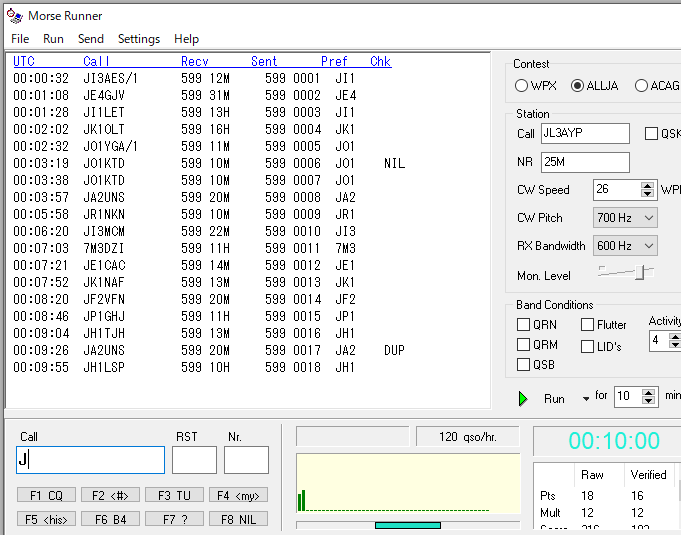
Task: Click the run duration minutes field 10
Action: (628, 396)
